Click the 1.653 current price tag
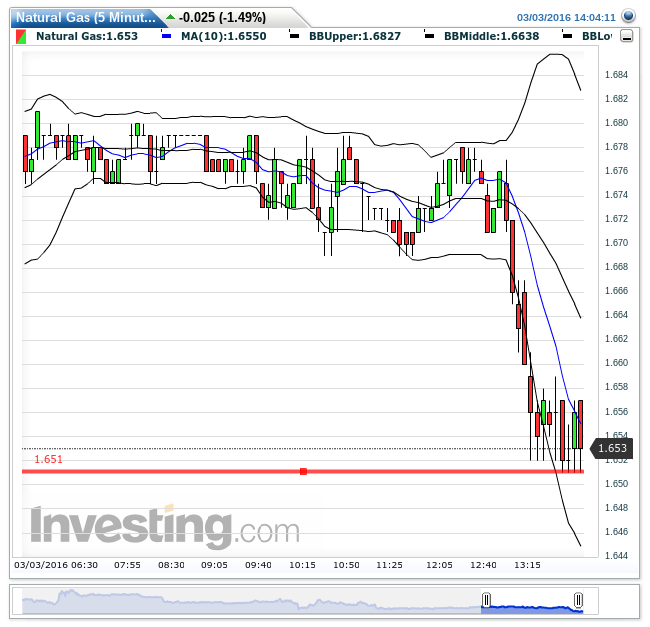 tap(611, 449)
